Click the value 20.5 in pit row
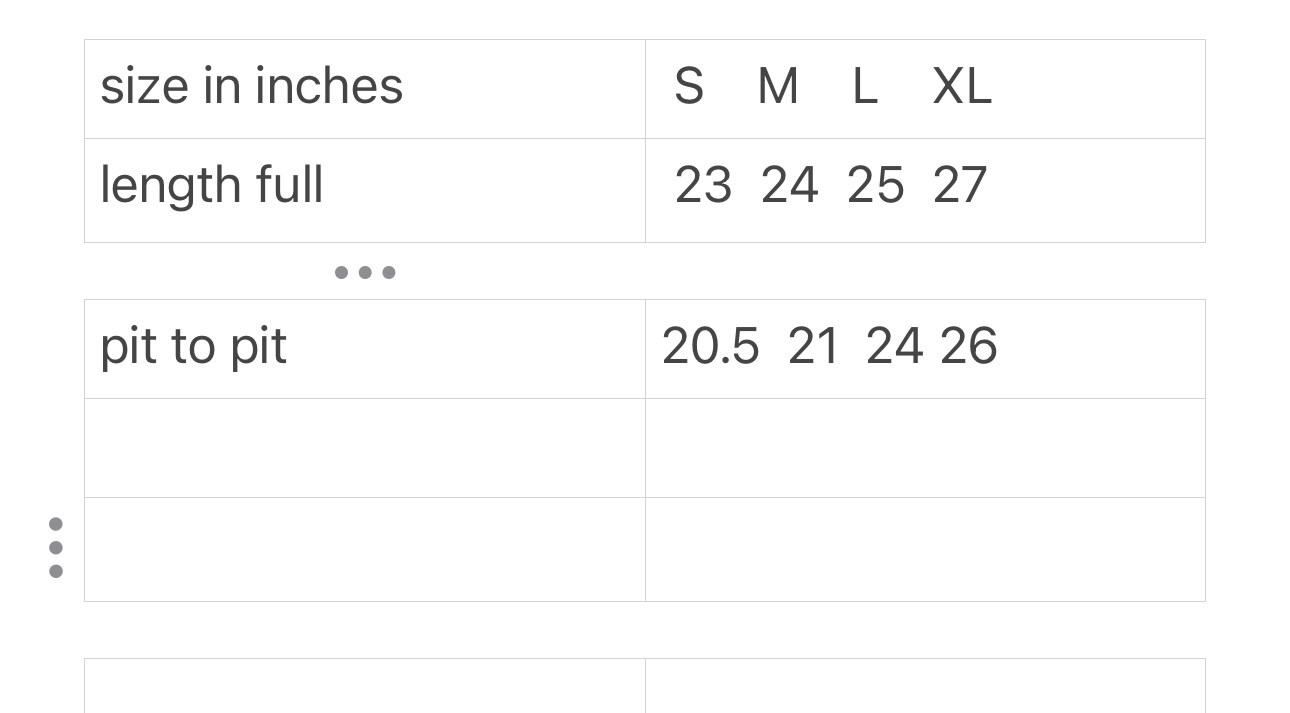 710,347
